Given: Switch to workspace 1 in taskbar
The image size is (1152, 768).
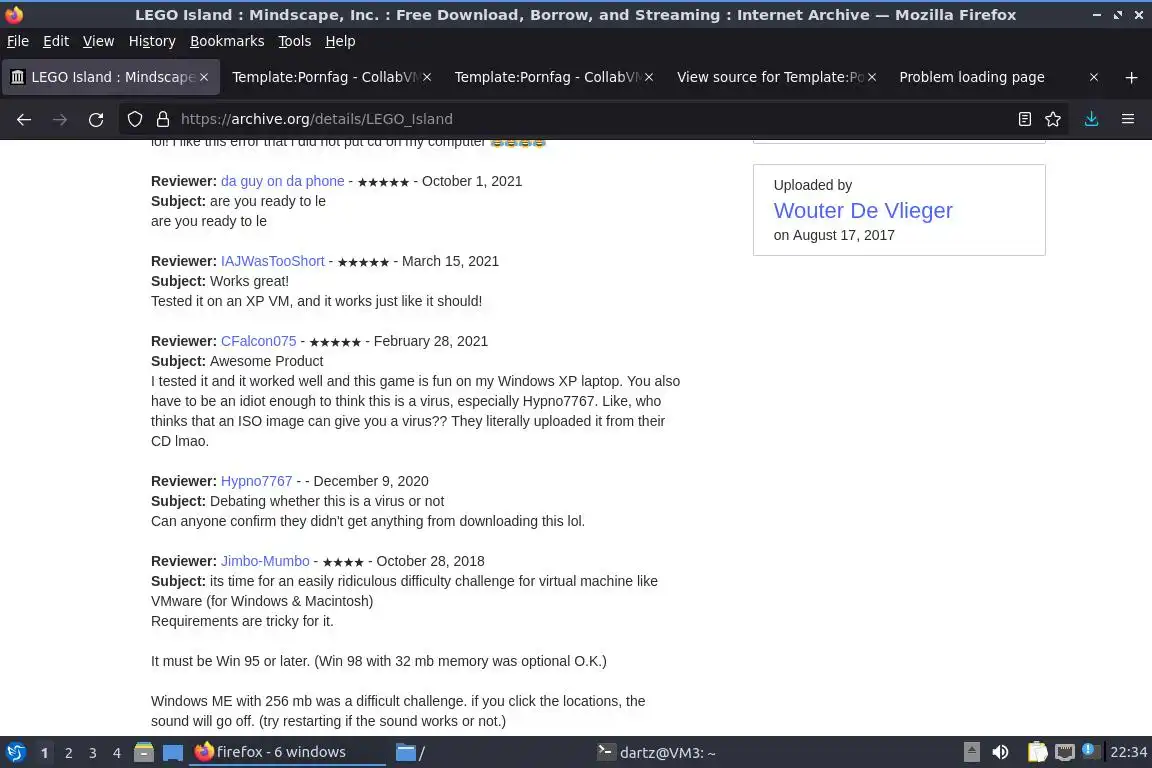Looking at the screenshot, I should pyautogui.click(x=44, y=753).
